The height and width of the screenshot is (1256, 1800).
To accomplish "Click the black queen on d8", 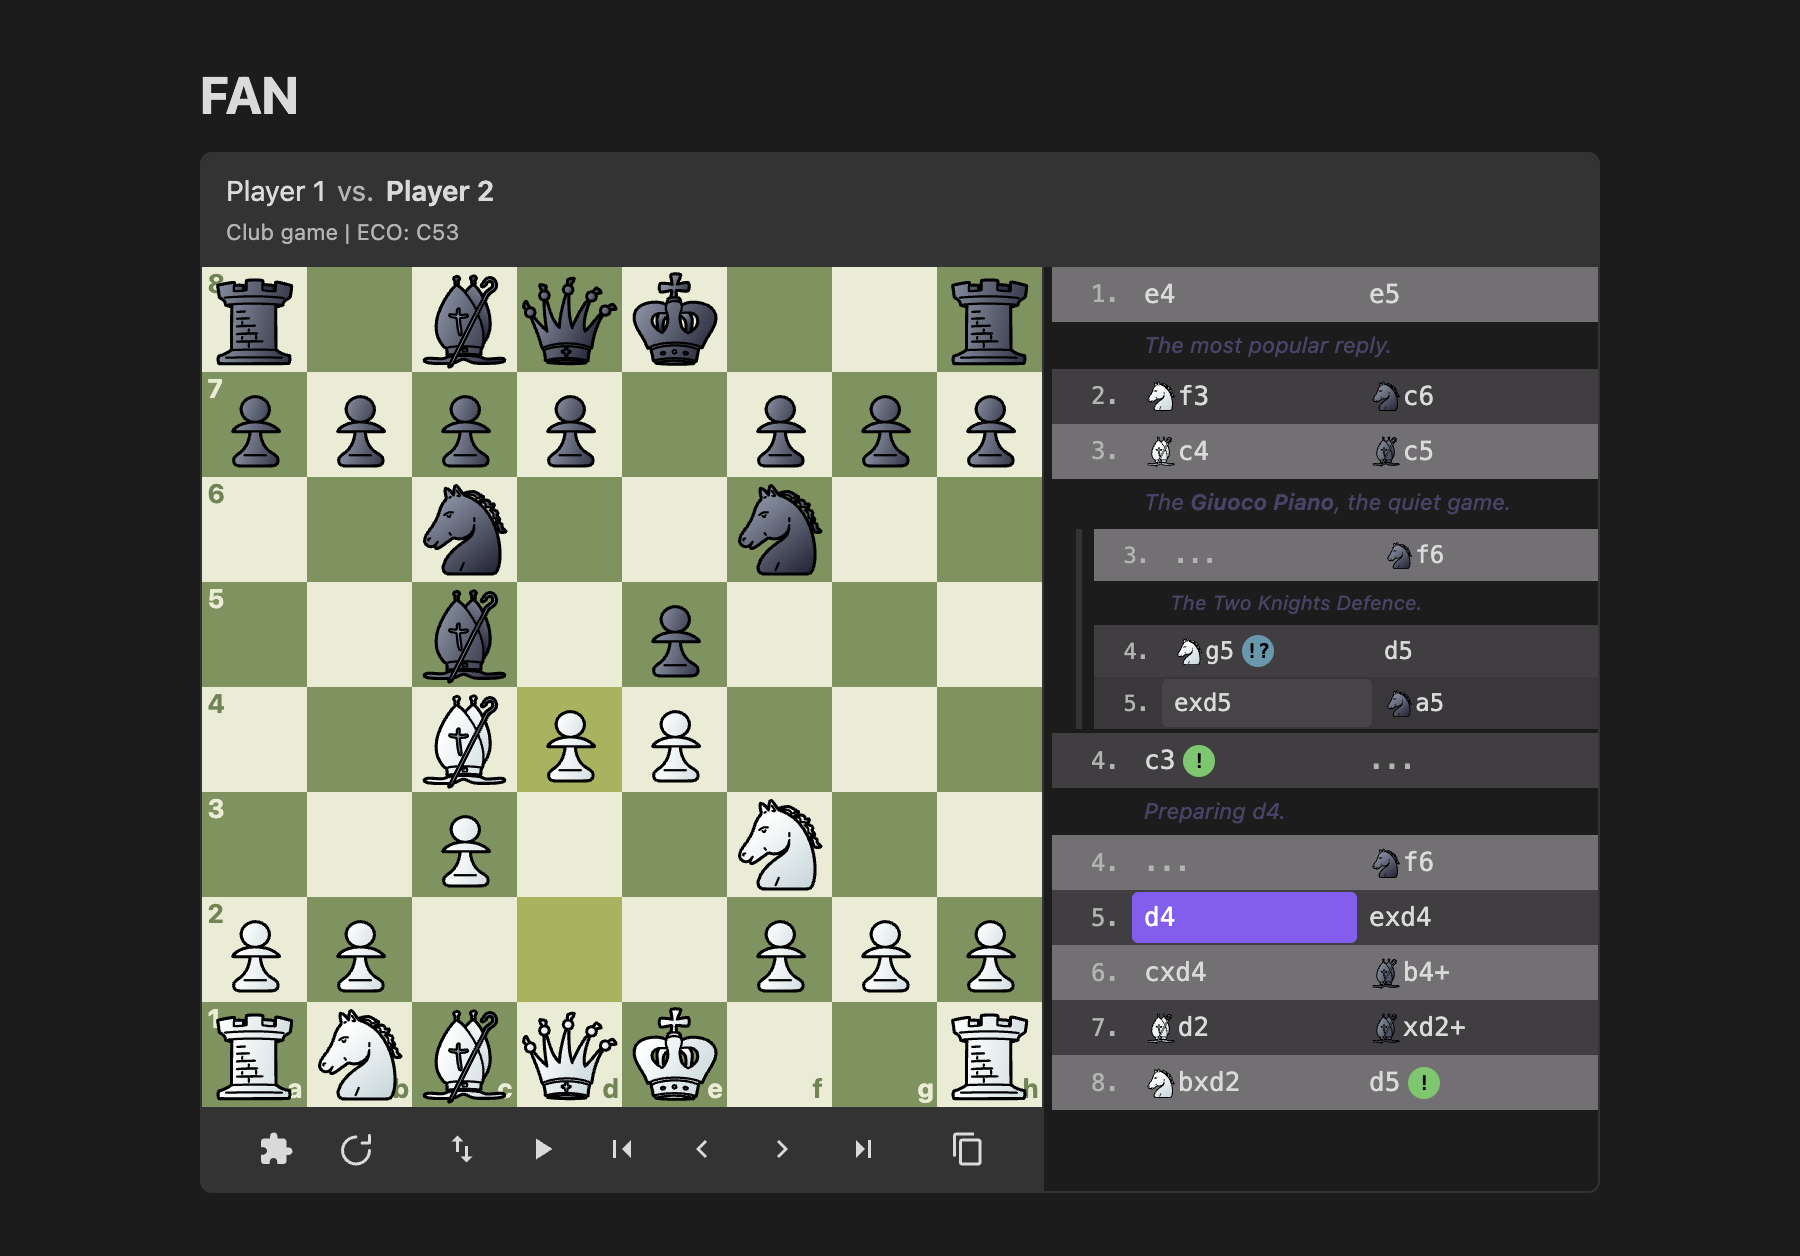I will (570, 320).
